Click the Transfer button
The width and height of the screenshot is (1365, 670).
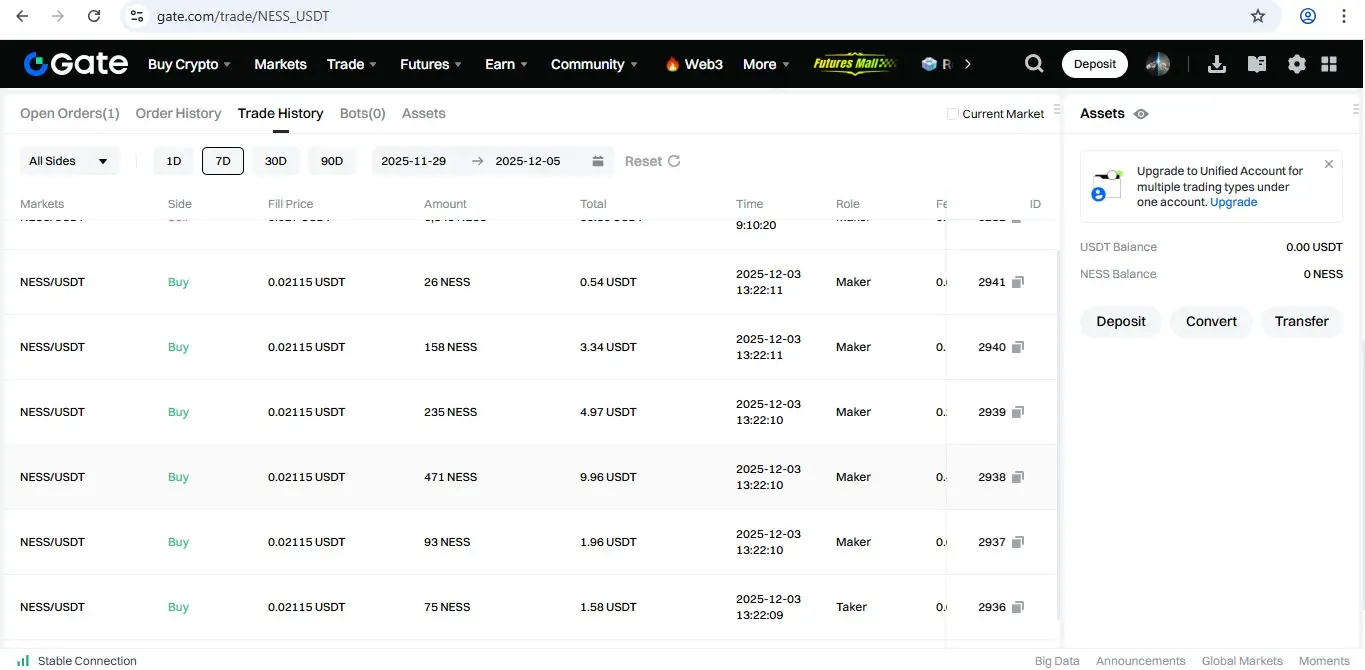(x=1302, y=321)
